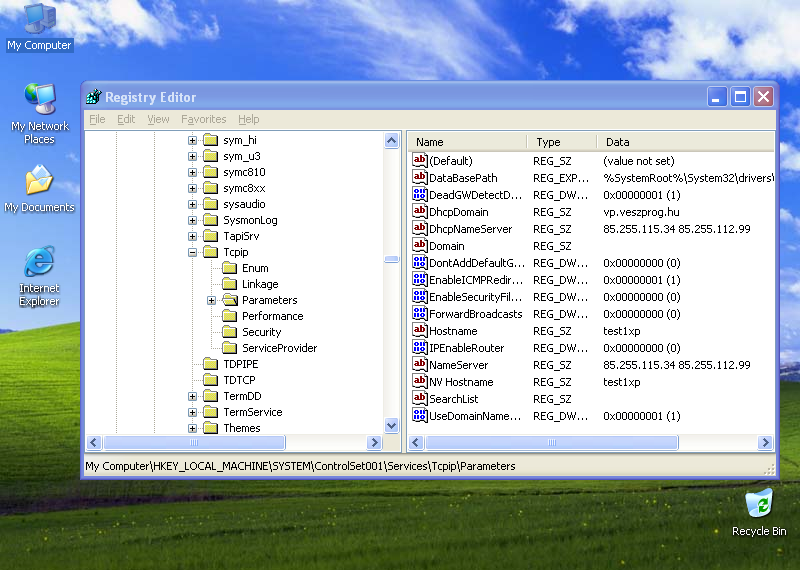Sort values by Name column header
800x570 pixels.
pyautogui.click(x=467, y=142)
